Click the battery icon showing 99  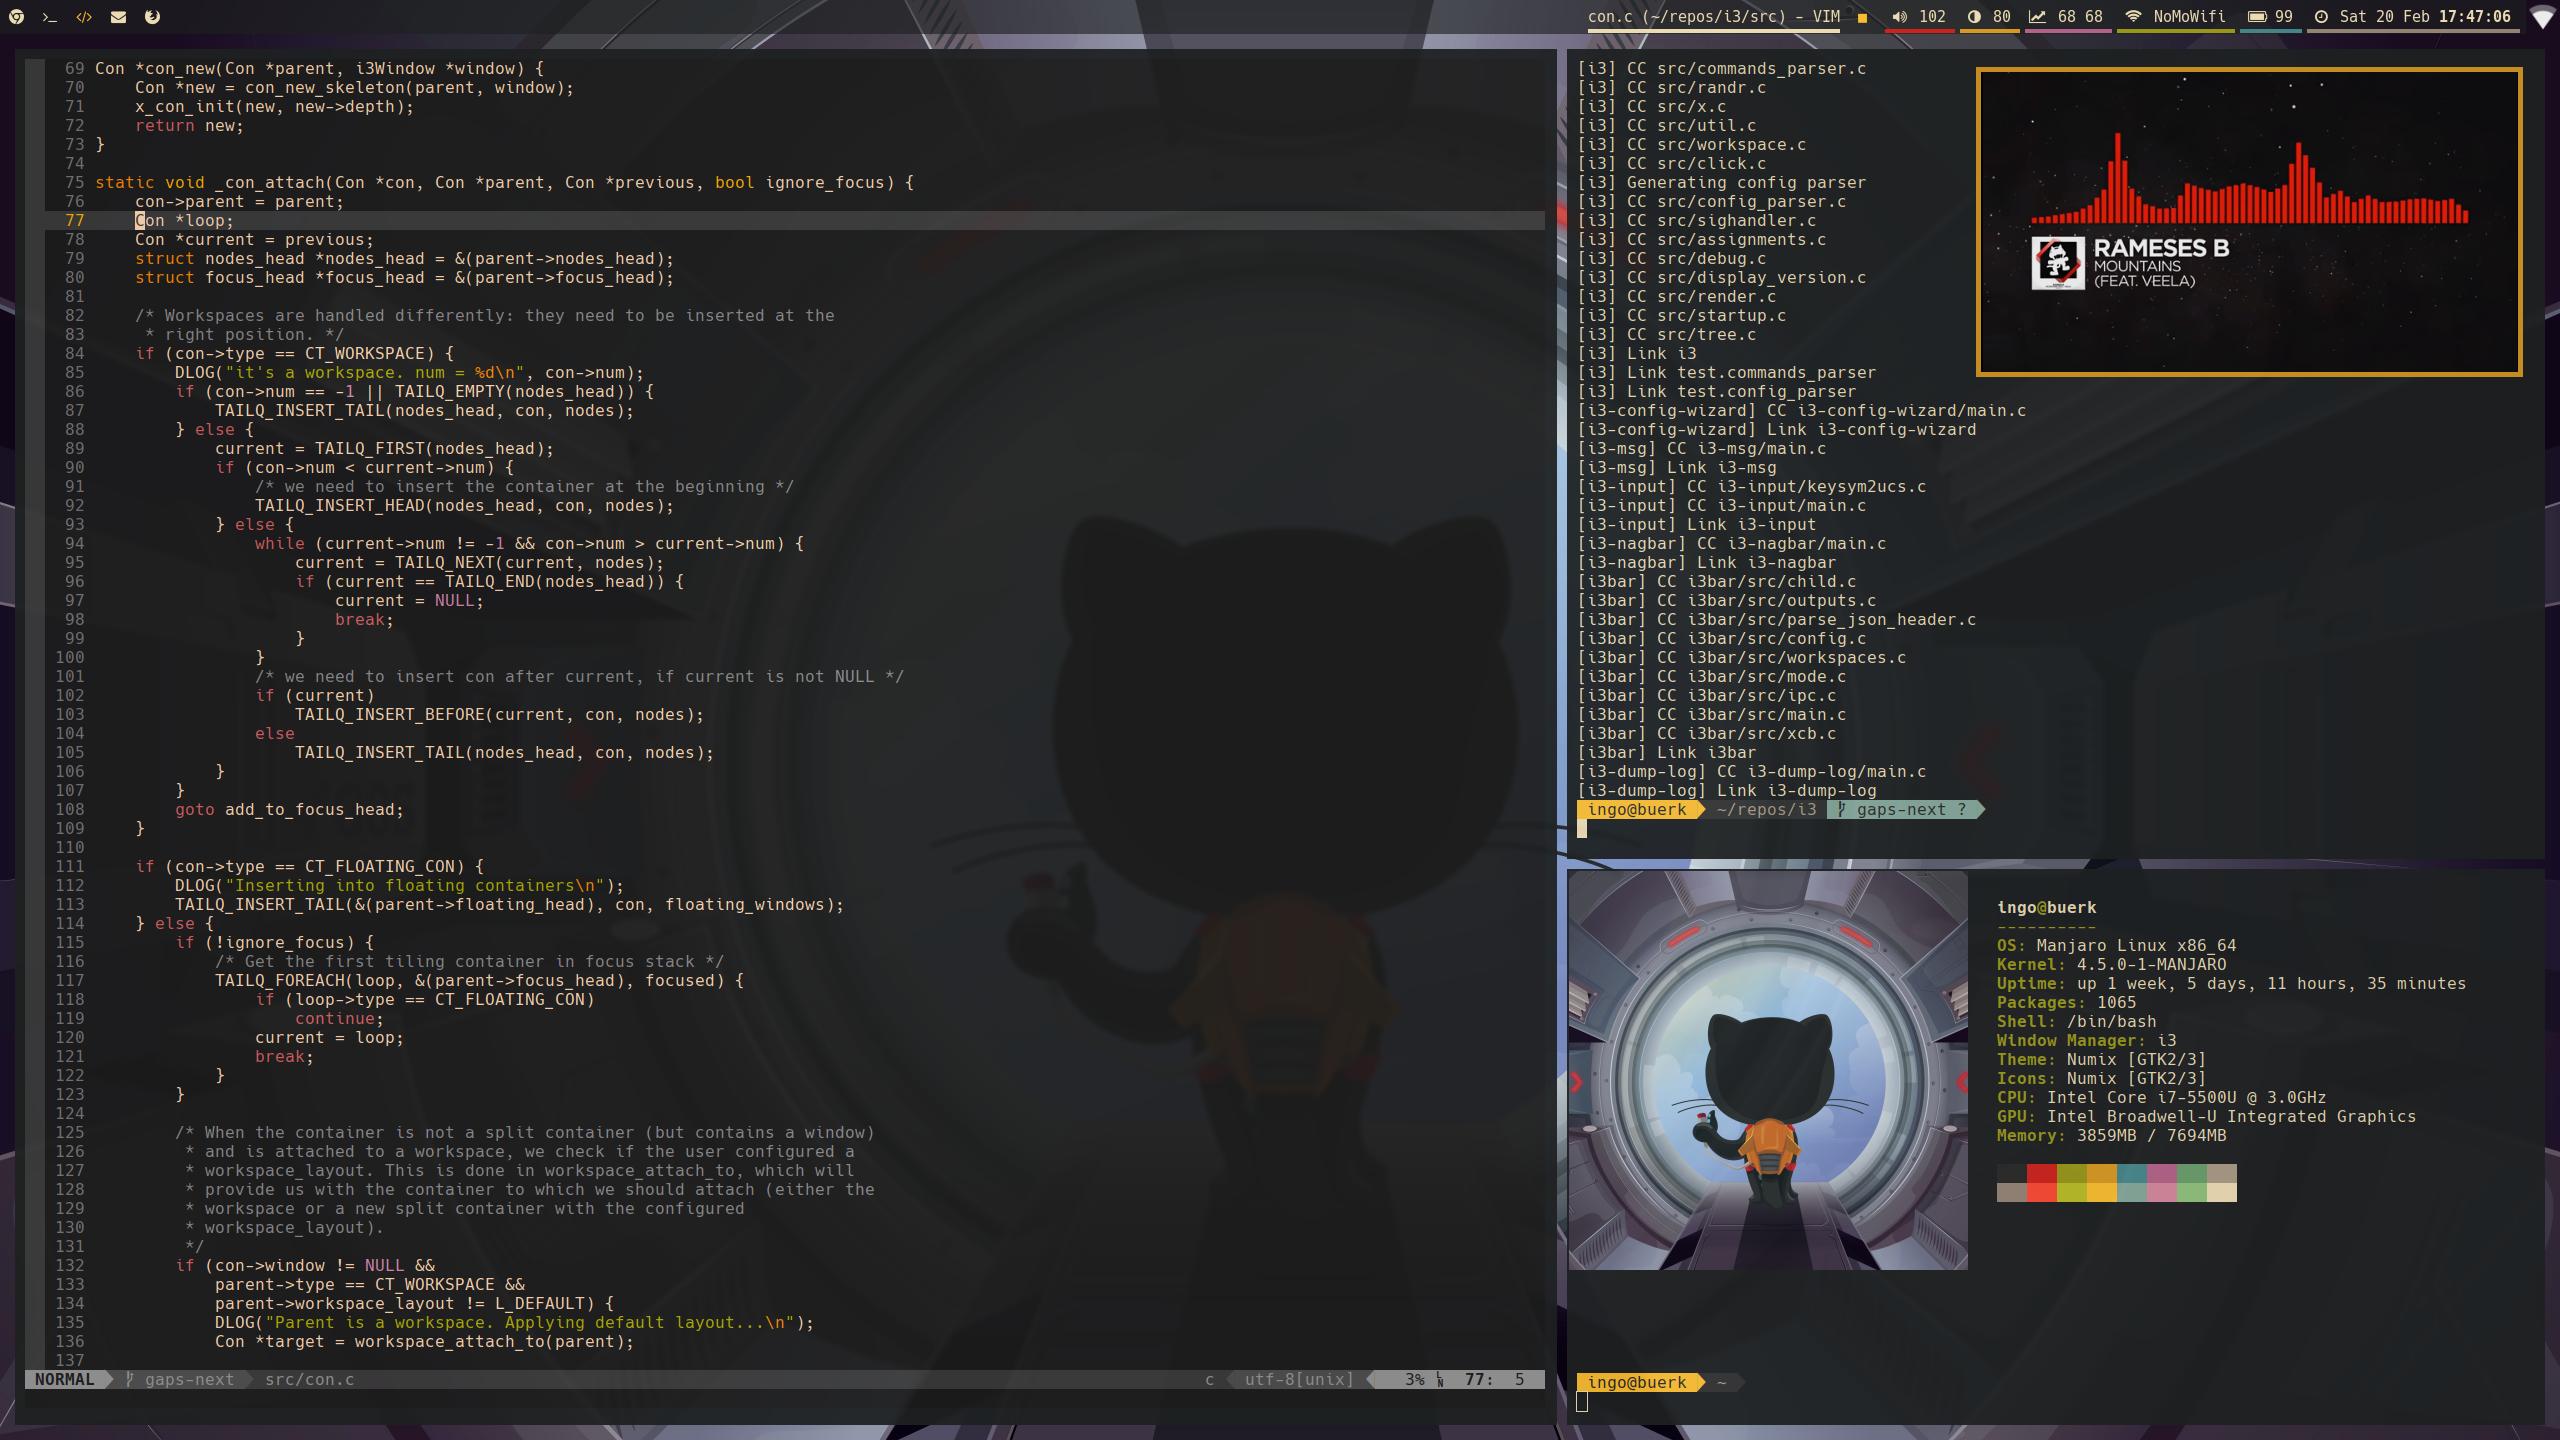[2257, 17]
